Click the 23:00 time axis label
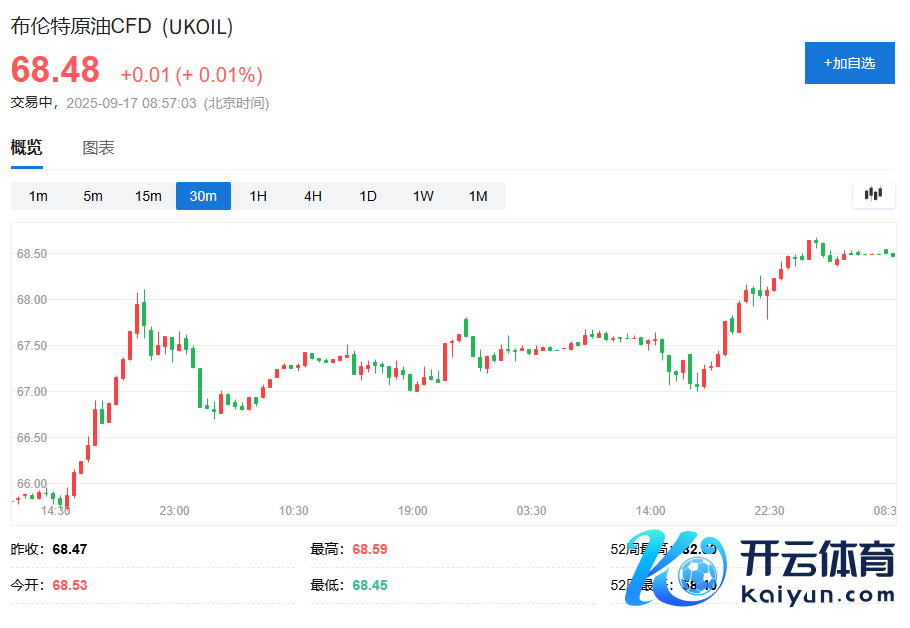 tap(174, 511)
